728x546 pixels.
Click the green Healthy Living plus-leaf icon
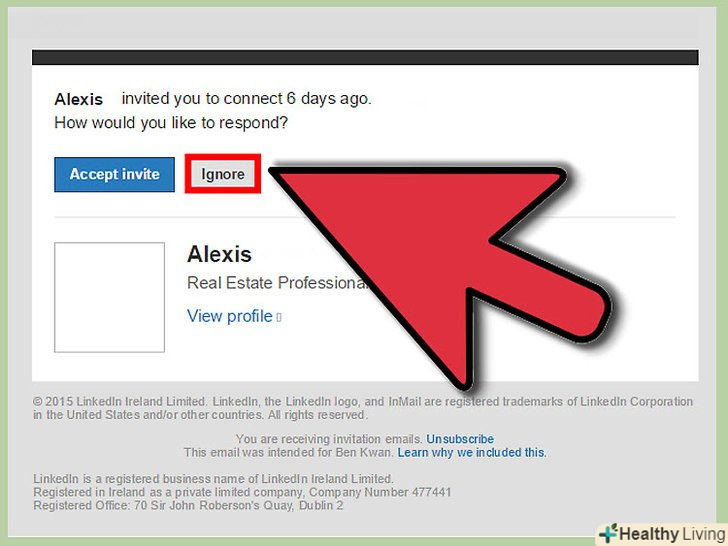coord(609,533)
